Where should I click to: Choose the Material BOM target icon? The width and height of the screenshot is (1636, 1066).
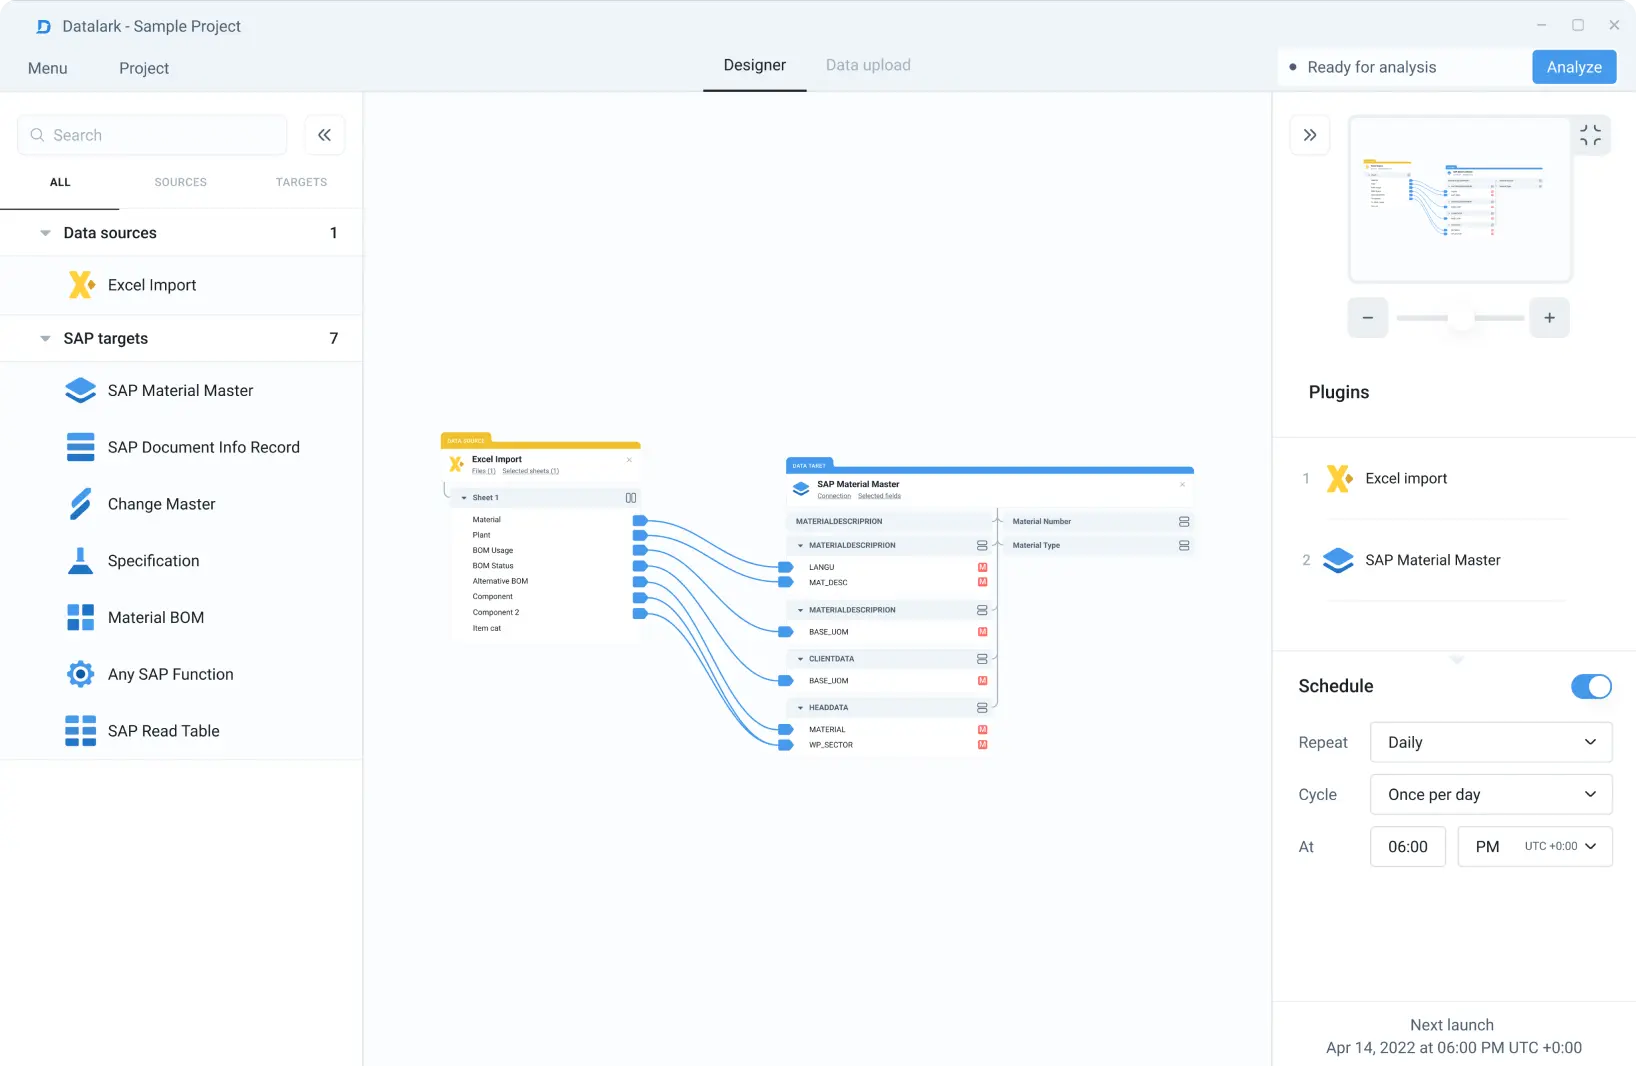80,617
